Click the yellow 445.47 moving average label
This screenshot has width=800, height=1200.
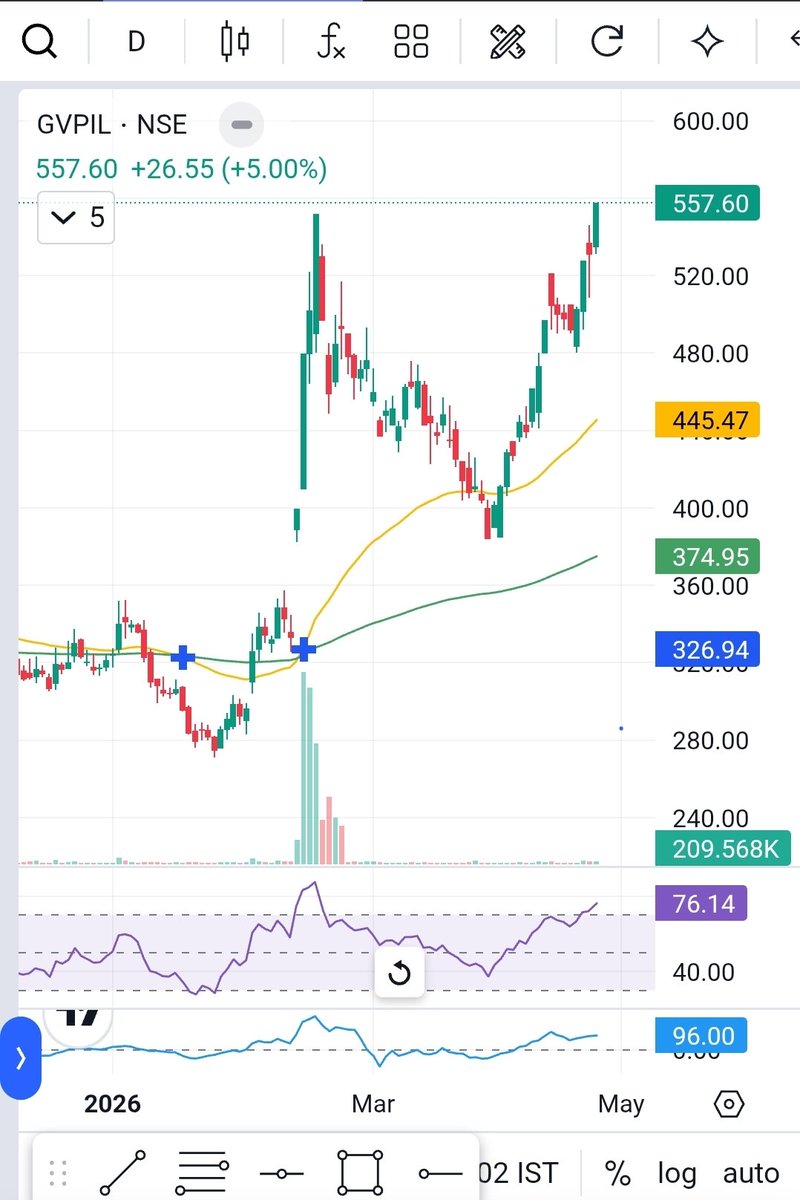coord(707,420)
